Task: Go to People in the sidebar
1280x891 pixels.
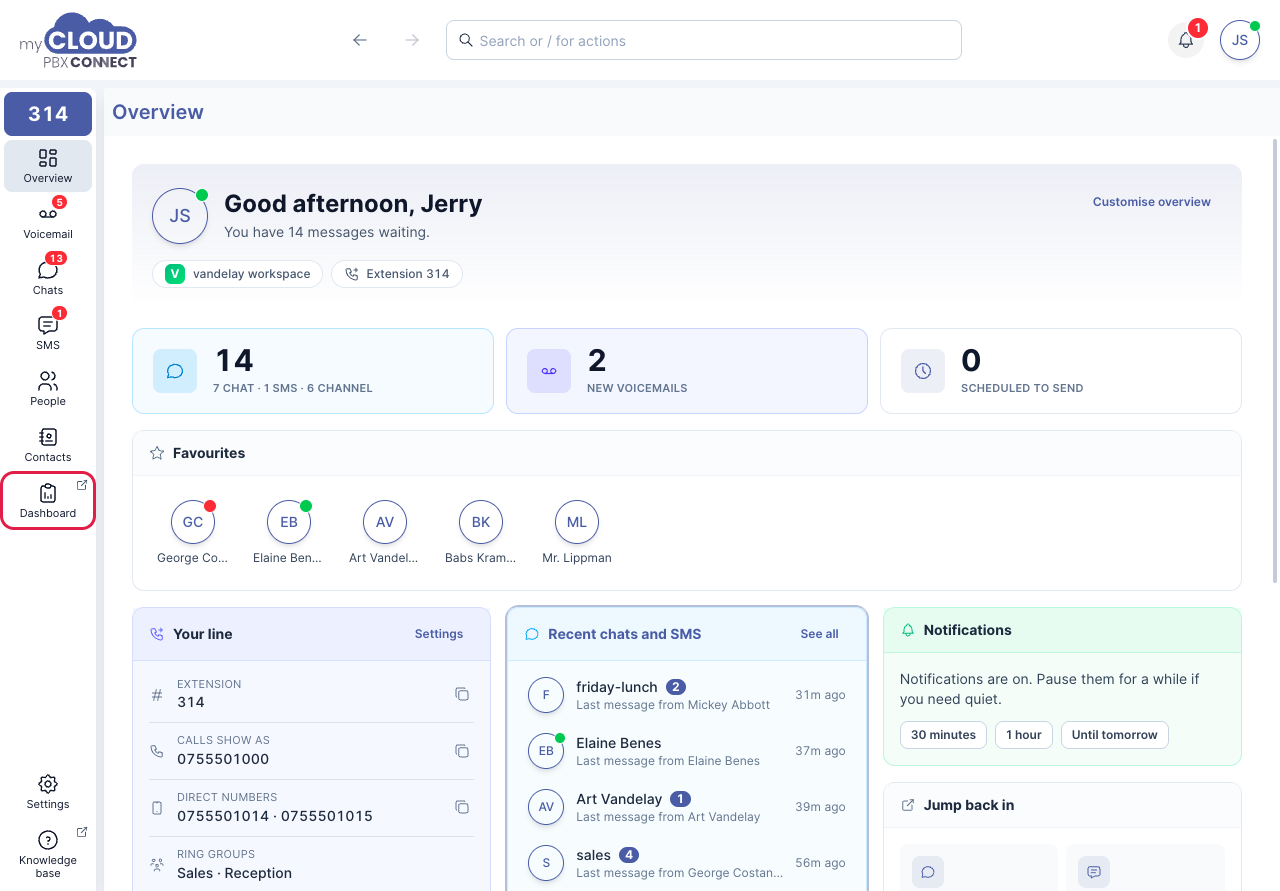Action: click(x=48, y=388)
